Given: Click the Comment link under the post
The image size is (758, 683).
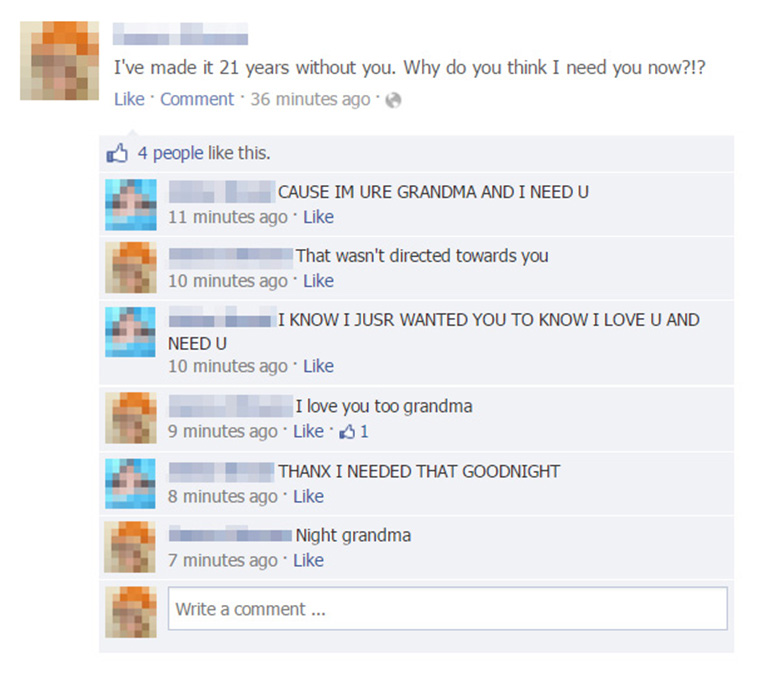Looking at the screenshot, I should coord(197,99).
